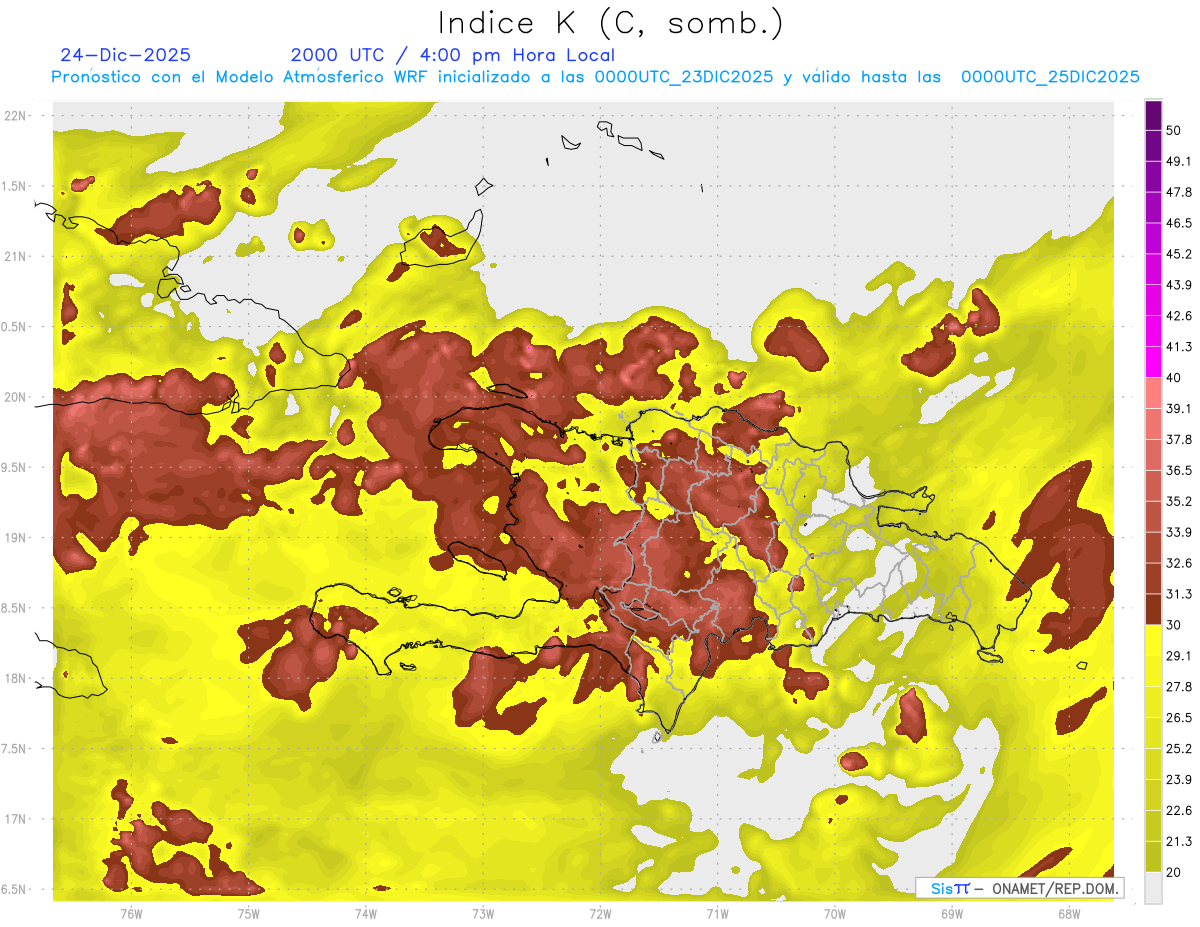Viewport: 1200px width, 927px height.
Task: Click the legend value '32.6'
Action: point(1179,563)
